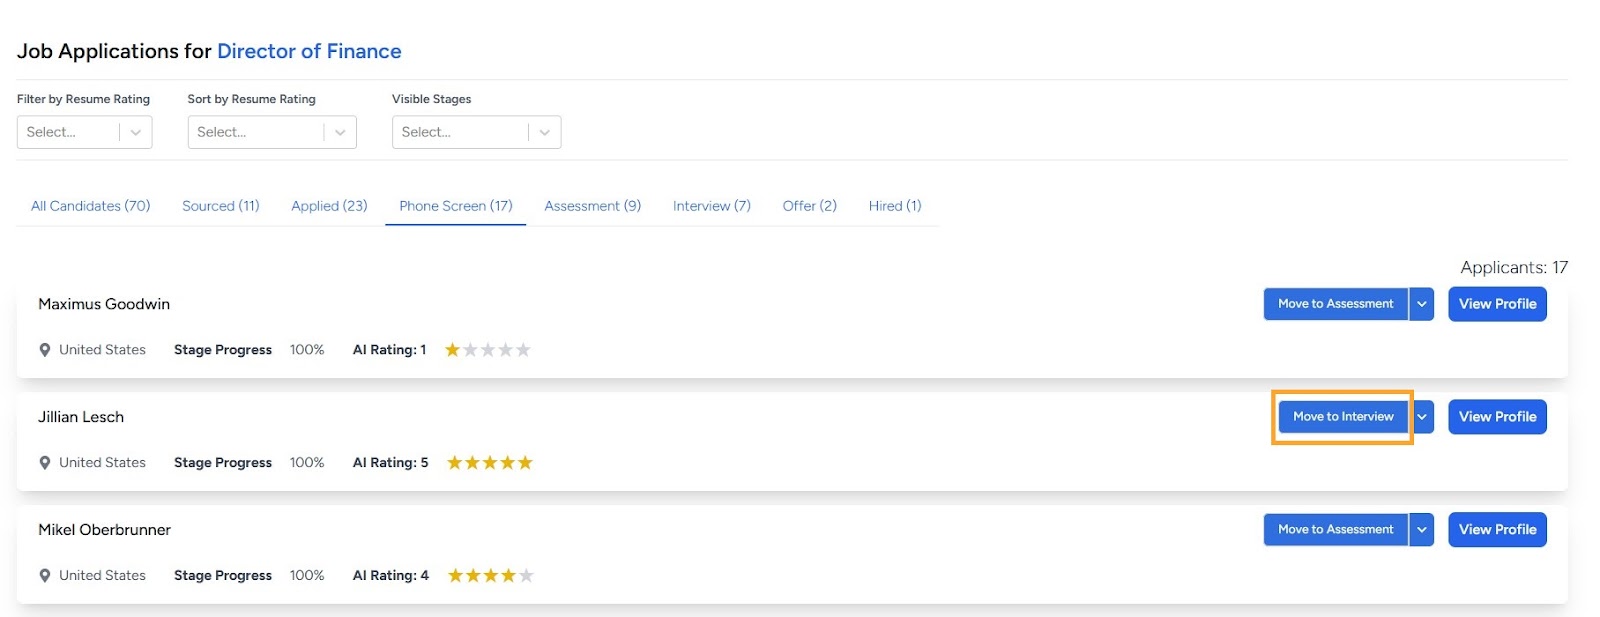Expand move options arrow for Maximus Goodwin
Viewport: 1600px width, 617px height.
pos(1422,304)
